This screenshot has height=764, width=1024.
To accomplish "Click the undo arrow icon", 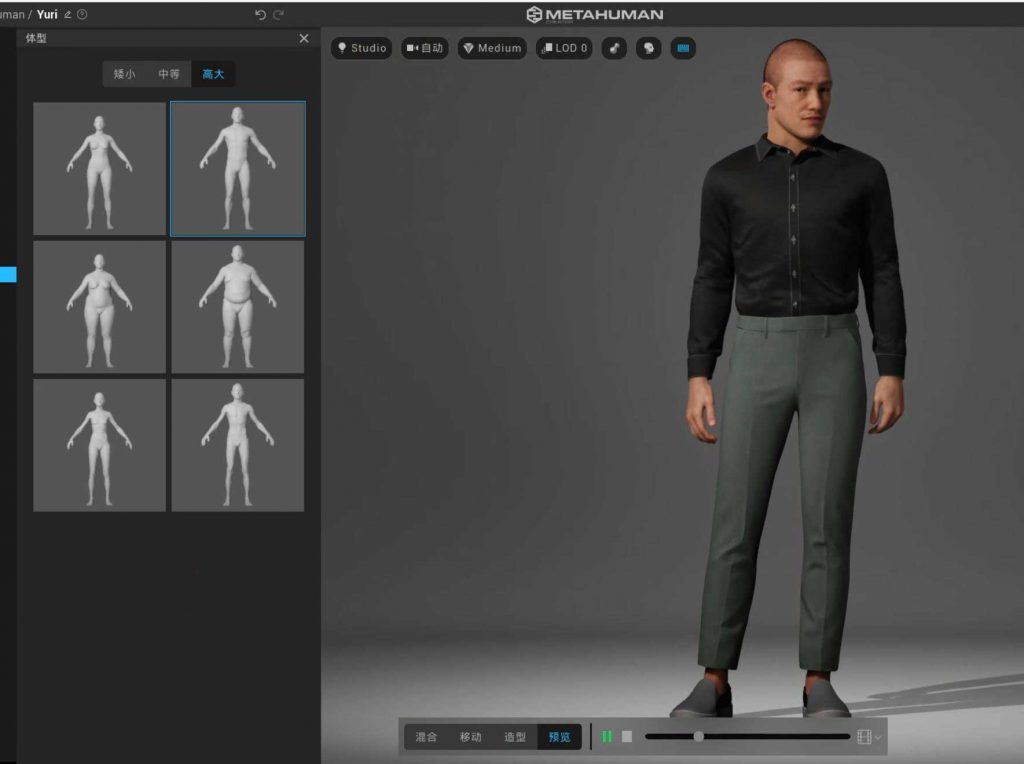I will click(260, 14).
